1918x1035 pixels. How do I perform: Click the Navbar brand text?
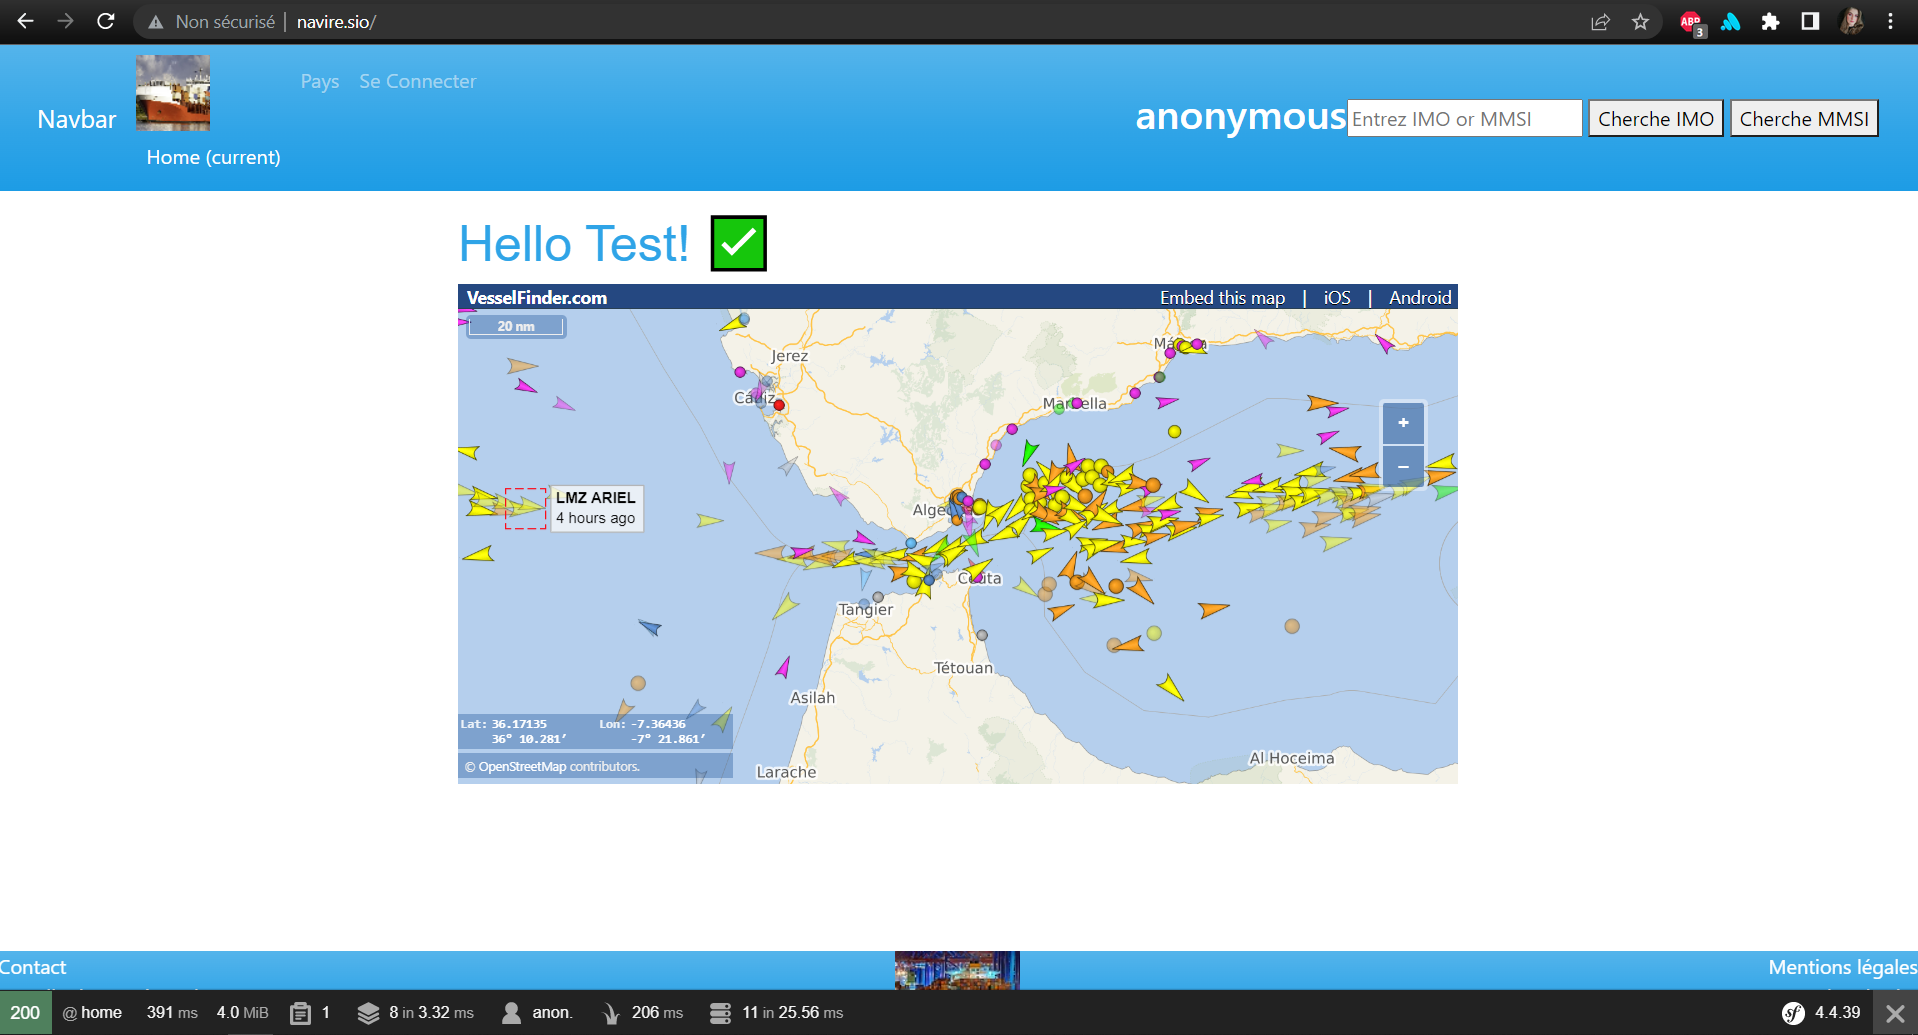pyautogui.click(x=77, y=120)
